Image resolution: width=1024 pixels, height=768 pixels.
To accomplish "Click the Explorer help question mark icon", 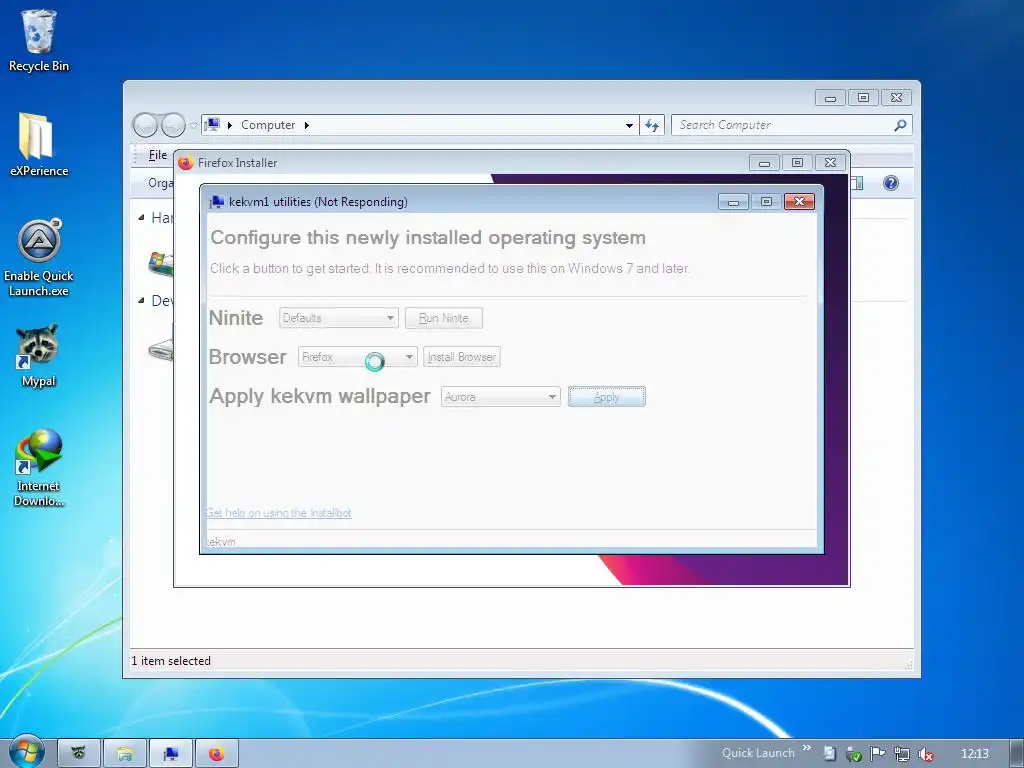I will (x=891, y=183).
